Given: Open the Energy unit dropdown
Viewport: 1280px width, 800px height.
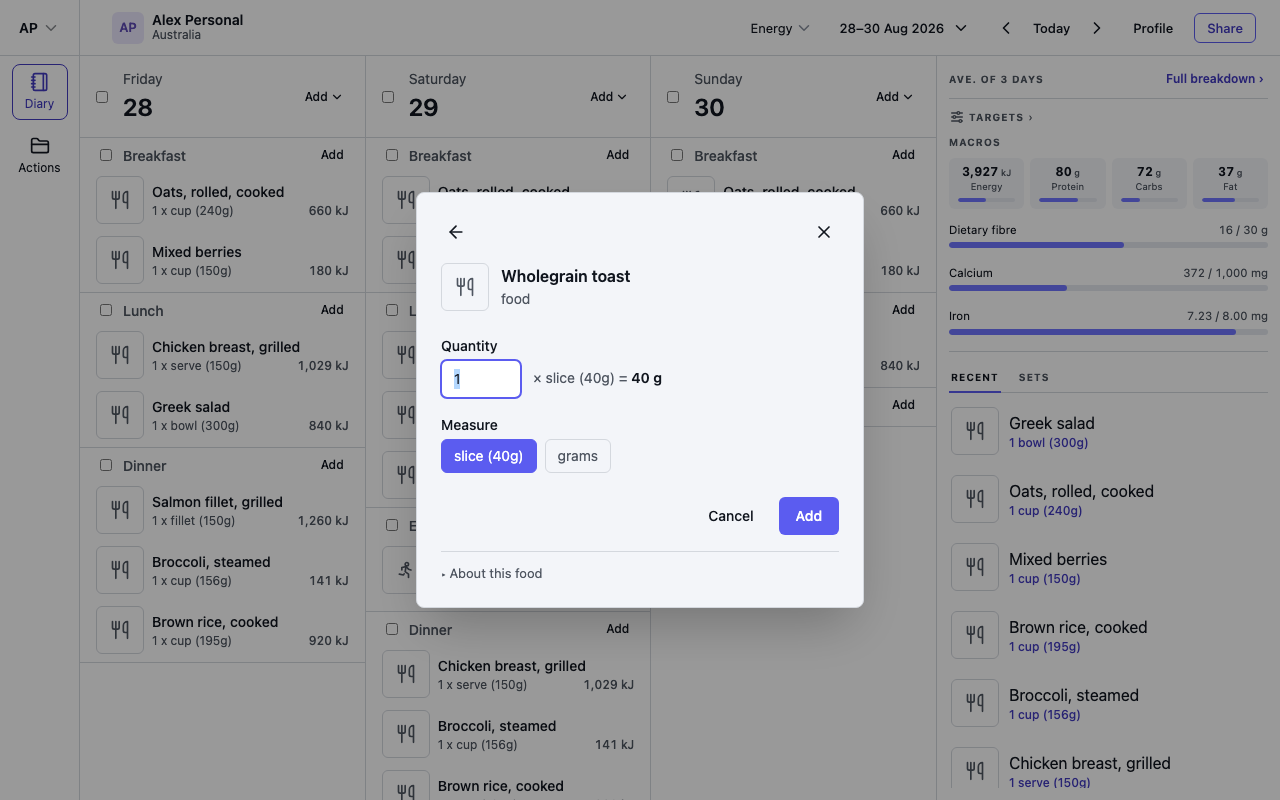Looking at the screenshot, I should (x=780, y=28).
